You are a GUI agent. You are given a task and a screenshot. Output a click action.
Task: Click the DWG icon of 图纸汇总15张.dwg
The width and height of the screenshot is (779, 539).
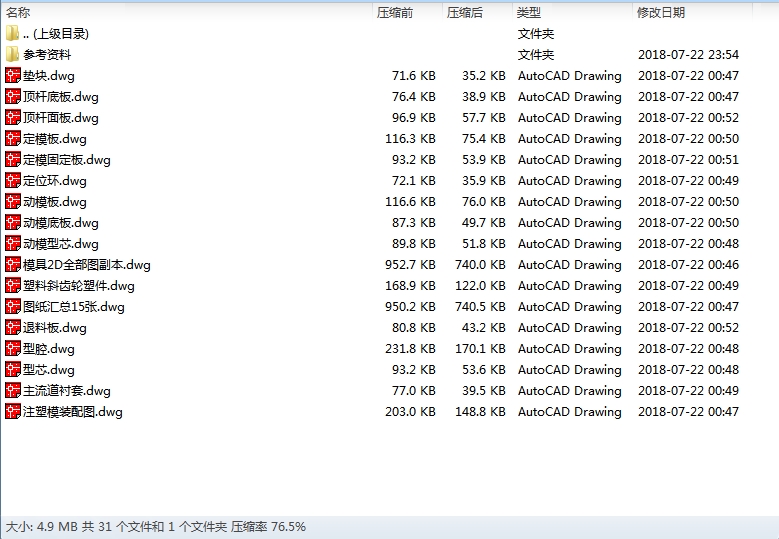pos(12,306)
